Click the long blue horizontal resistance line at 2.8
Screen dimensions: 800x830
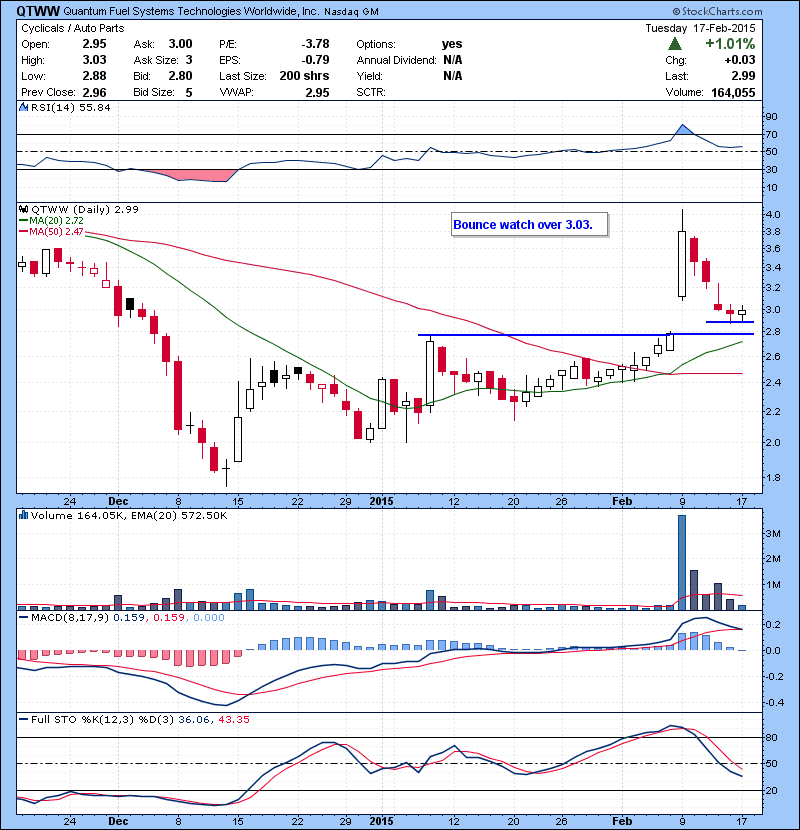click(x=586, y=335)
